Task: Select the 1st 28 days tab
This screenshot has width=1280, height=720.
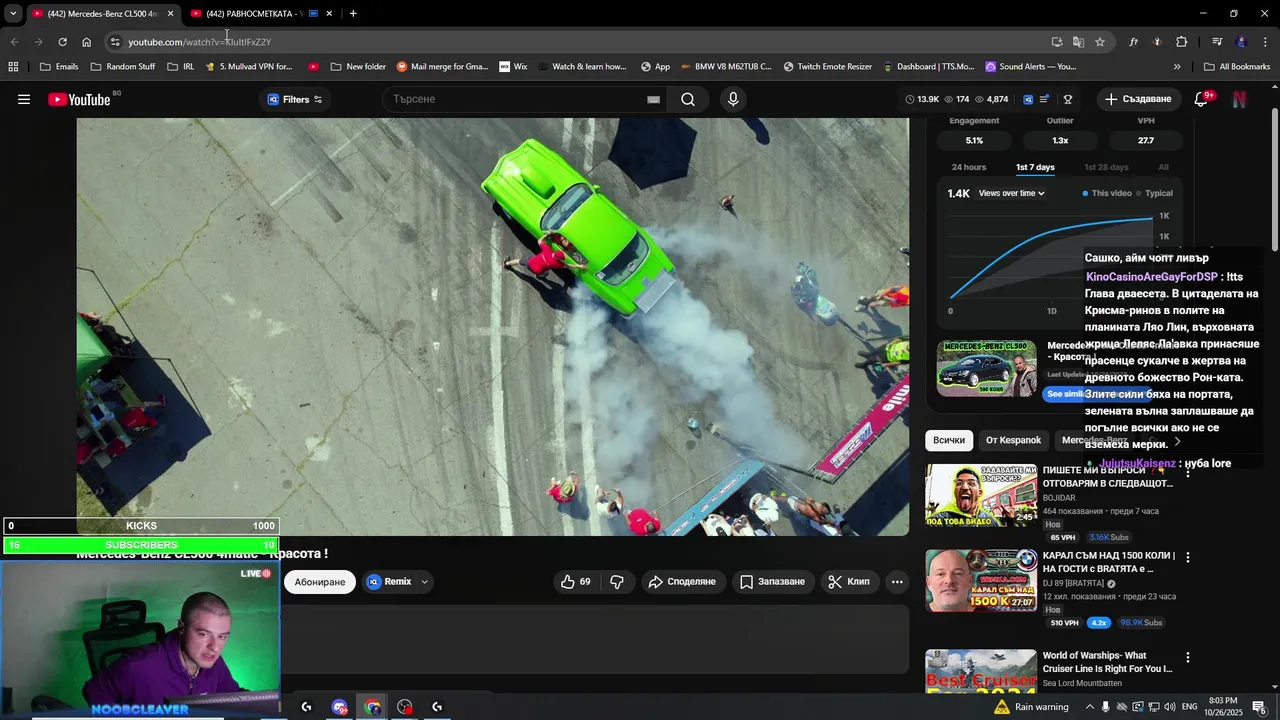Action: tap(1106, 167)
